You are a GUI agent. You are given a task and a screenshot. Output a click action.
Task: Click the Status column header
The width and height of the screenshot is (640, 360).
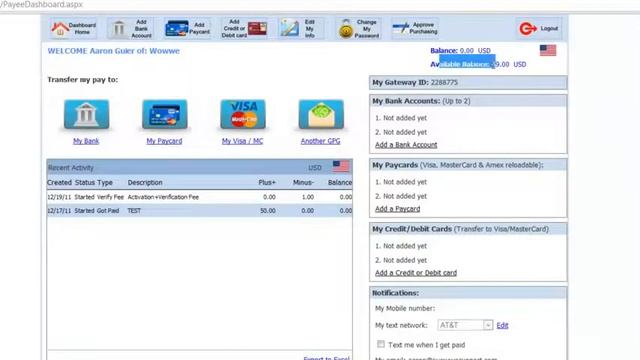tap(85, 182)
